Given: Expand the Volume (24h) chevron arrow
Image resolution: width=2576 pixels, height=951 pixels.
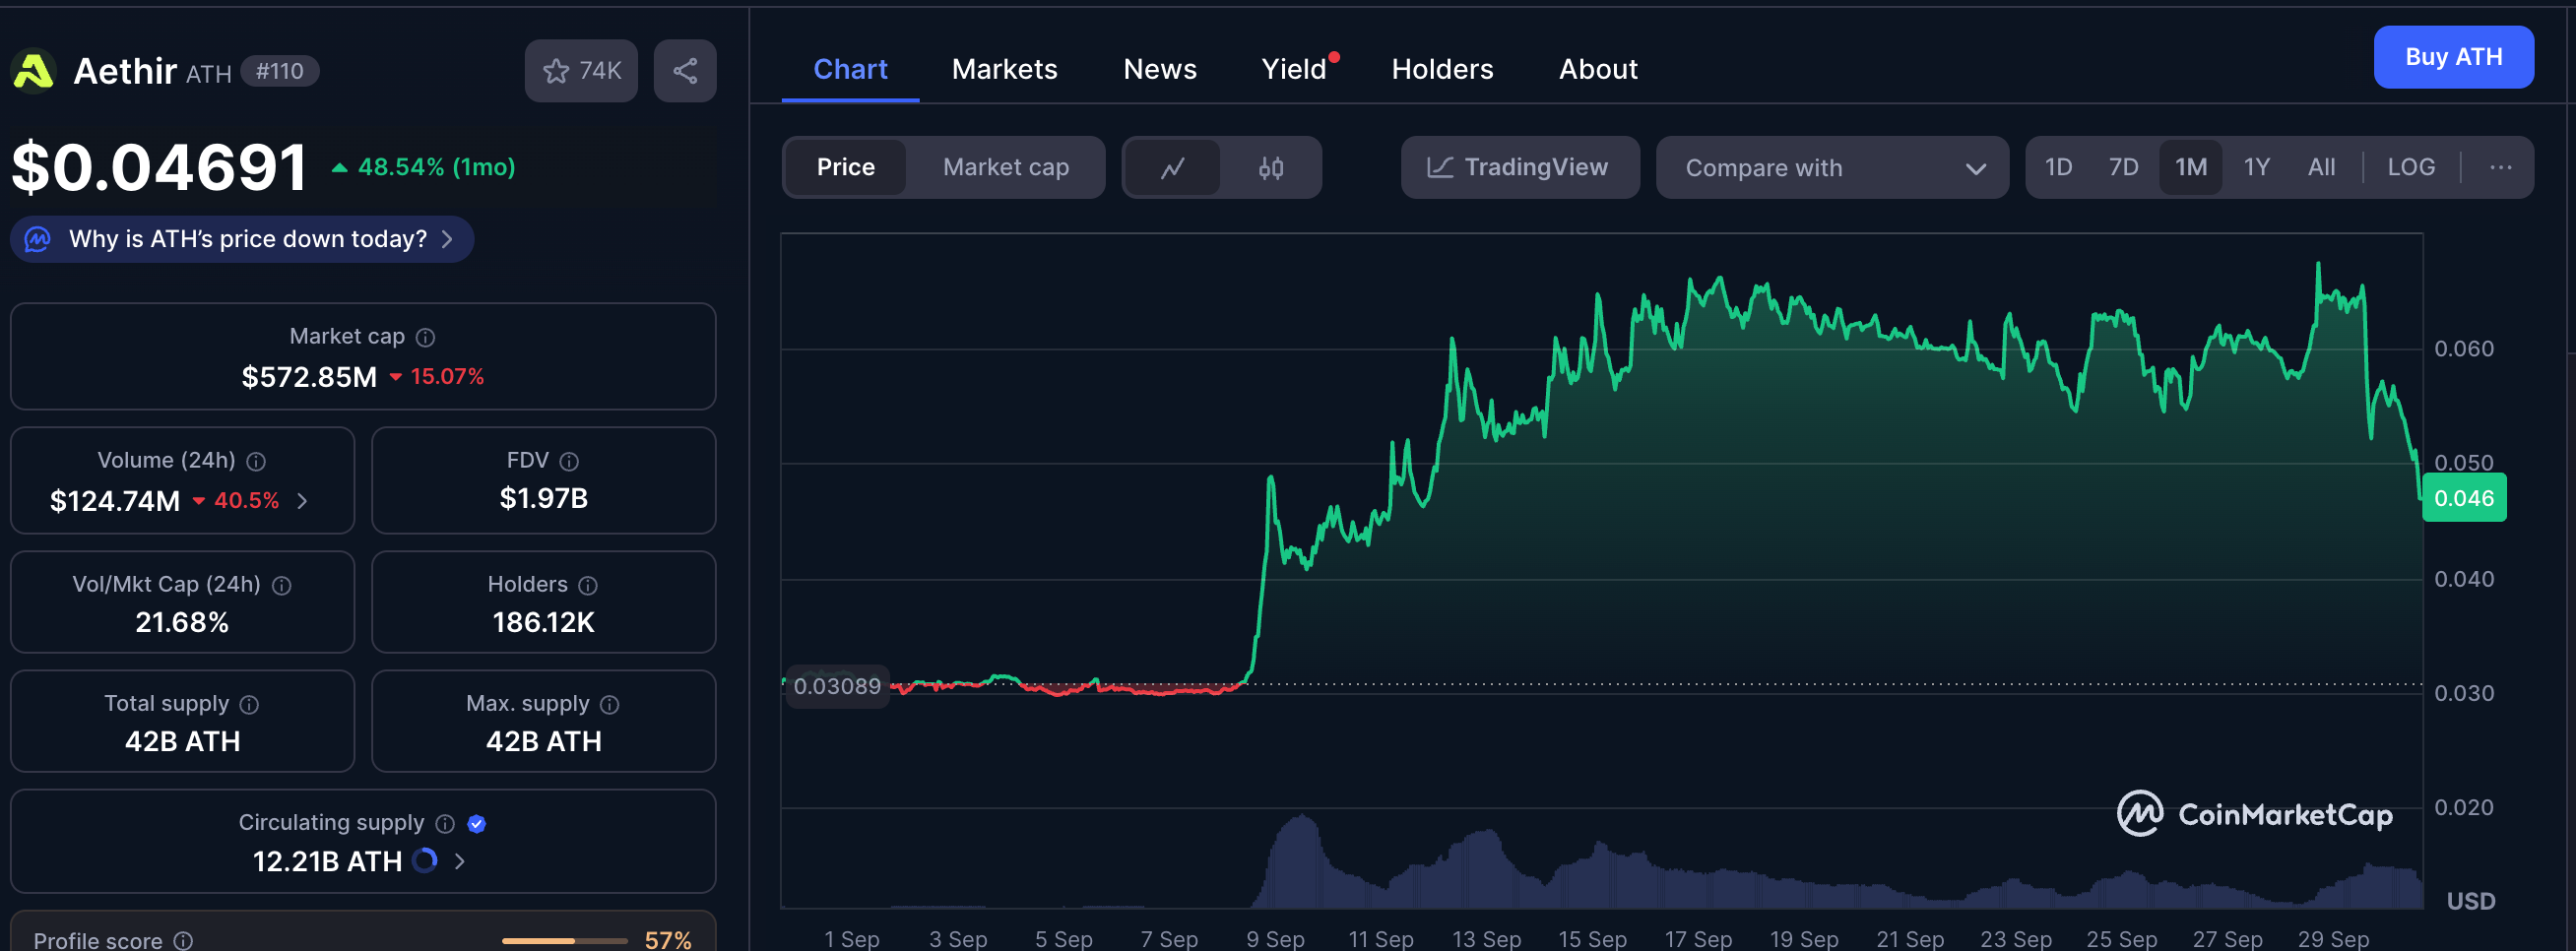Looking at the screenshot, I should (x=302, y=500).
